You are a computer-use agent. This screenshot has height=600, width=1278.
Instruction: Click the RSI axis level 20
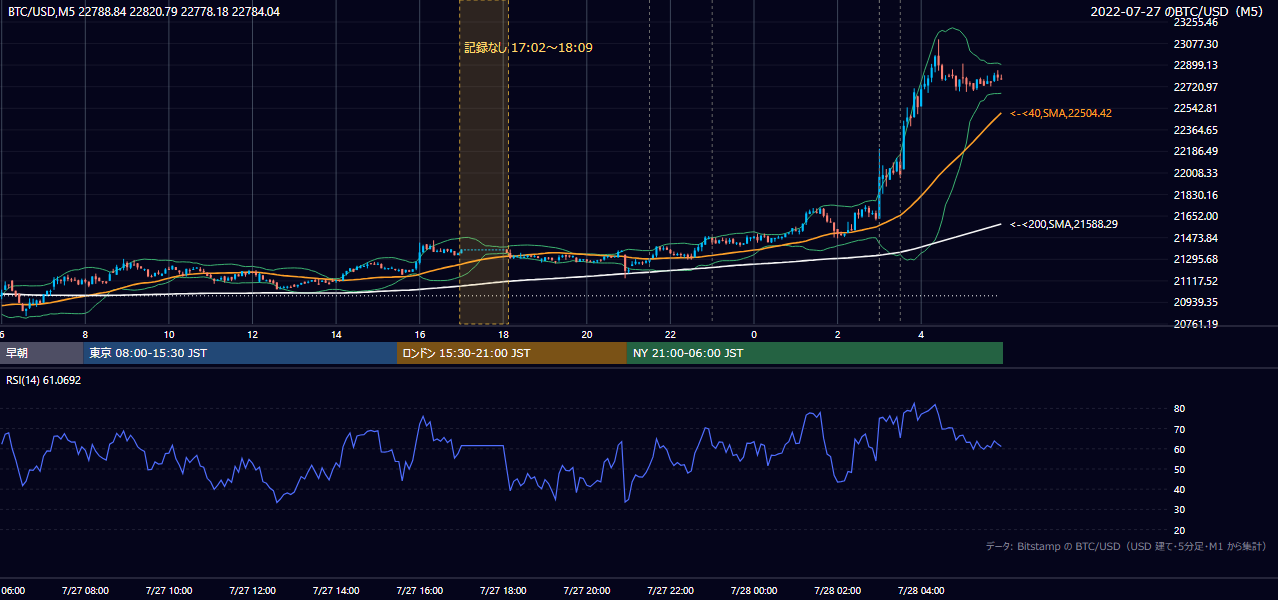click(x=1180, y=530)
